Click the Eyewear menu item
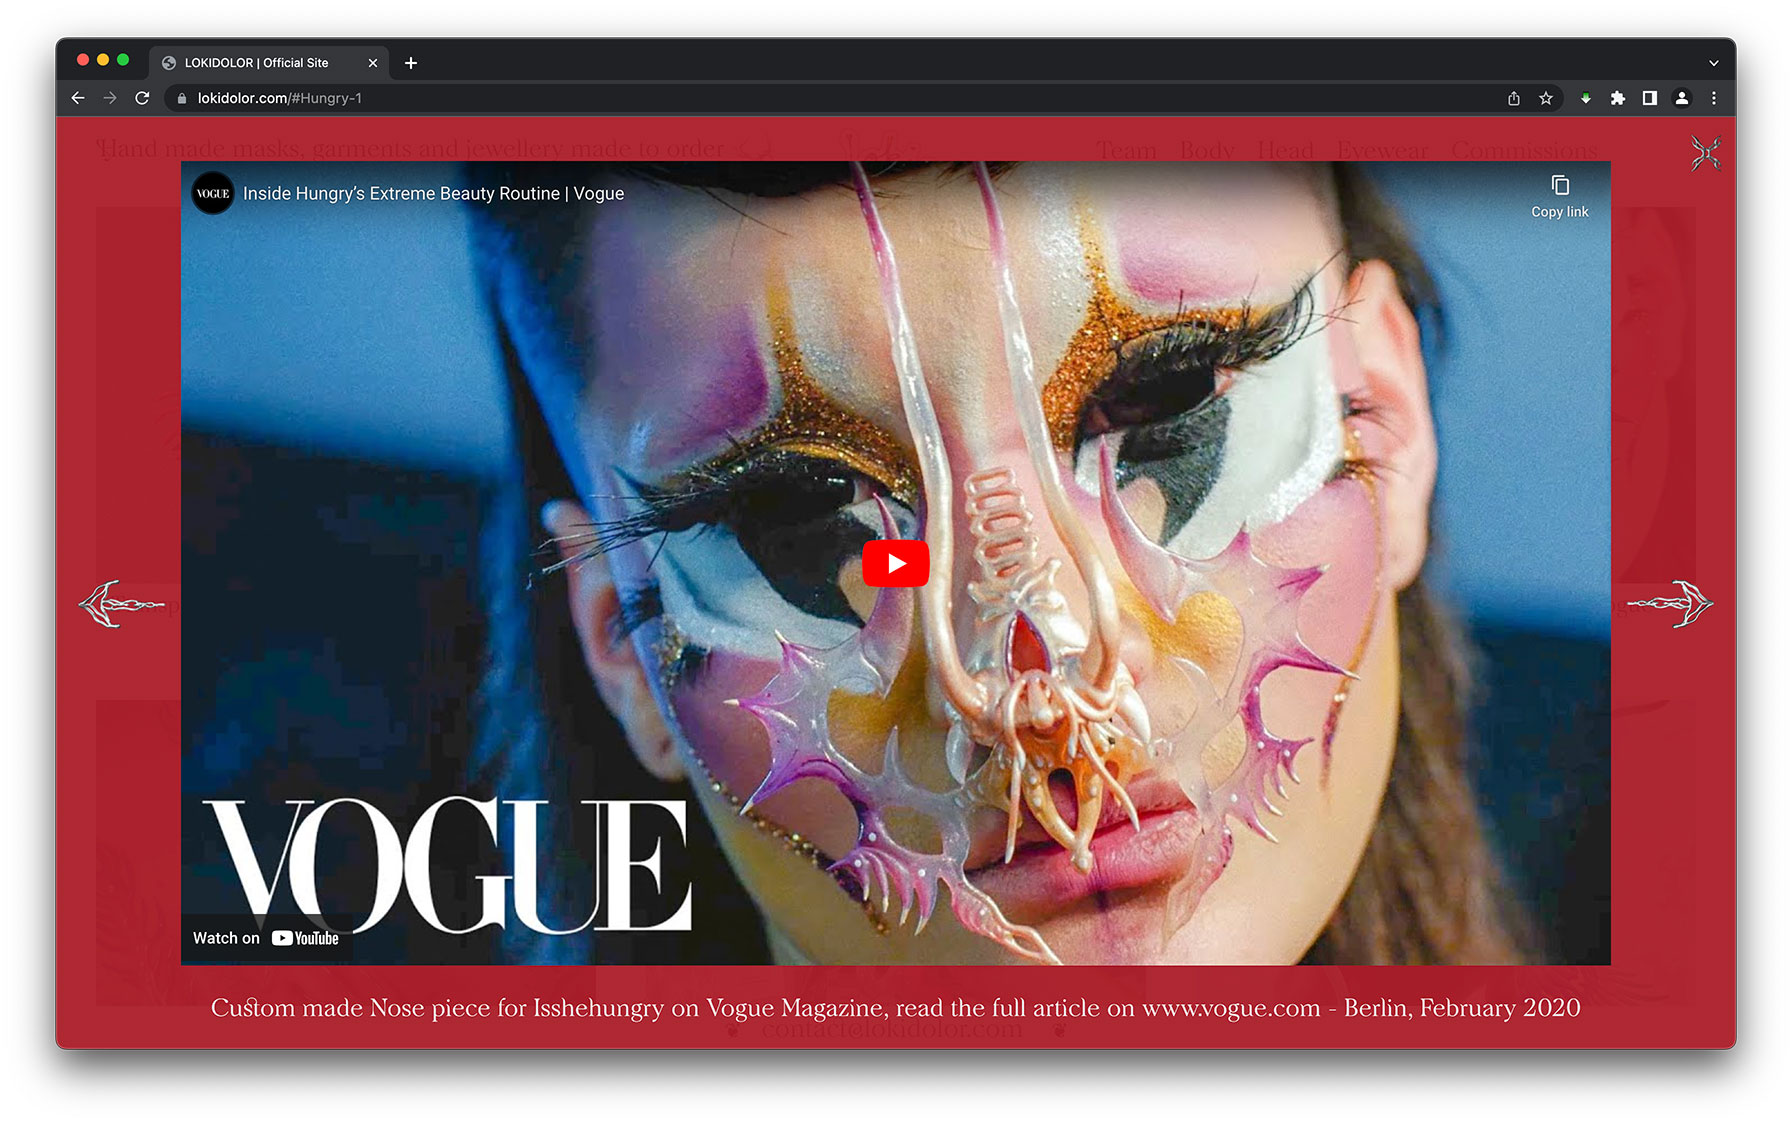 [1383, 150]
